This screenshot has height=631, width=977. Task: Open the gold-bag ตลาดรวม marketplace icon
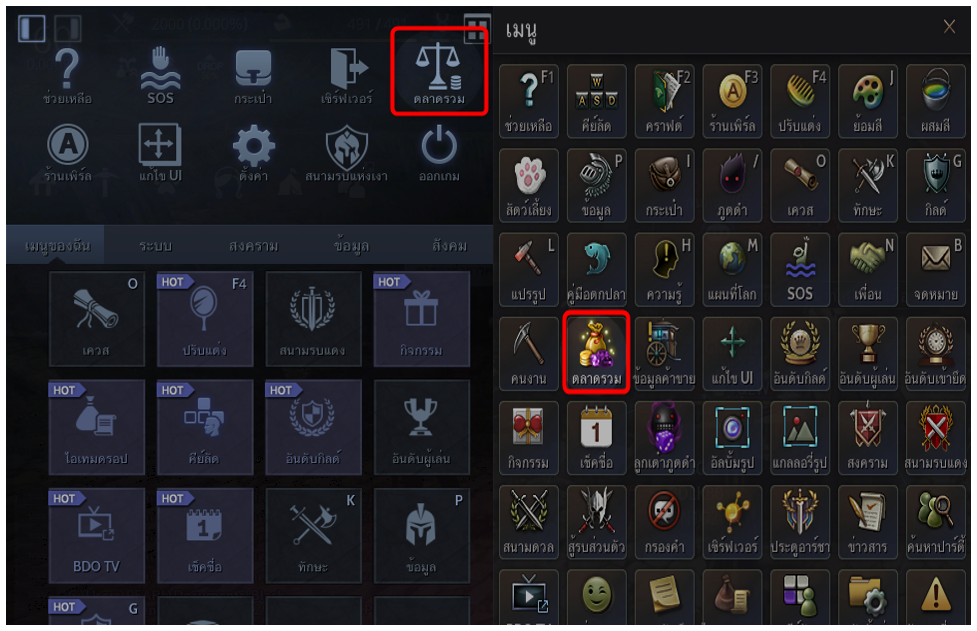(596, 353)
